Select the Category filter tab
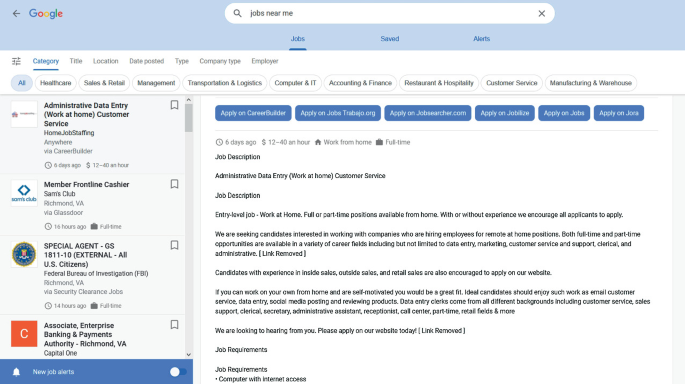 coord(45,61)
